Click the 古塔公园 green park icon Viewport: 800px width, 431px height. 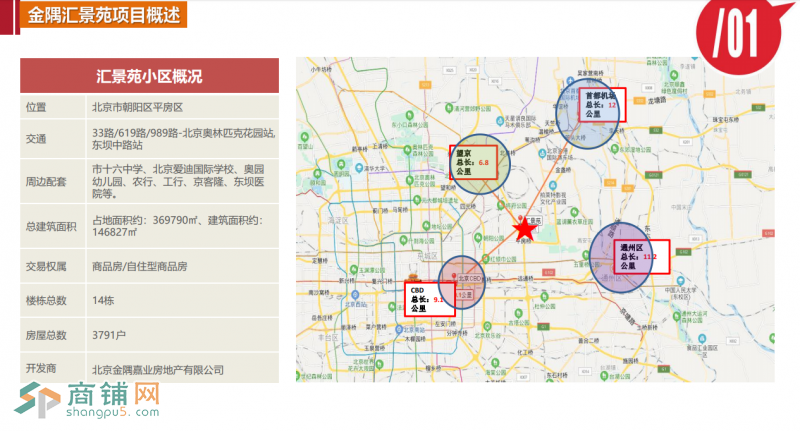(x=518, y=313)
